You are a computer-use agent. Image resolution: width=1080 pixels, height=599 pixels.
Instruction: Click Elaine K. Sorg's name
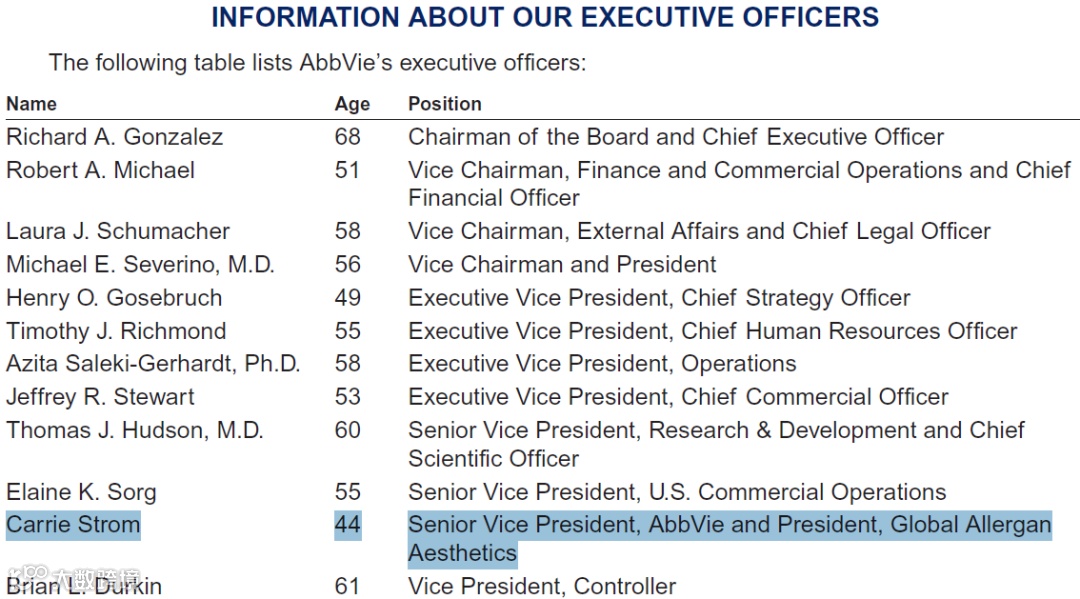click(81, 492)
